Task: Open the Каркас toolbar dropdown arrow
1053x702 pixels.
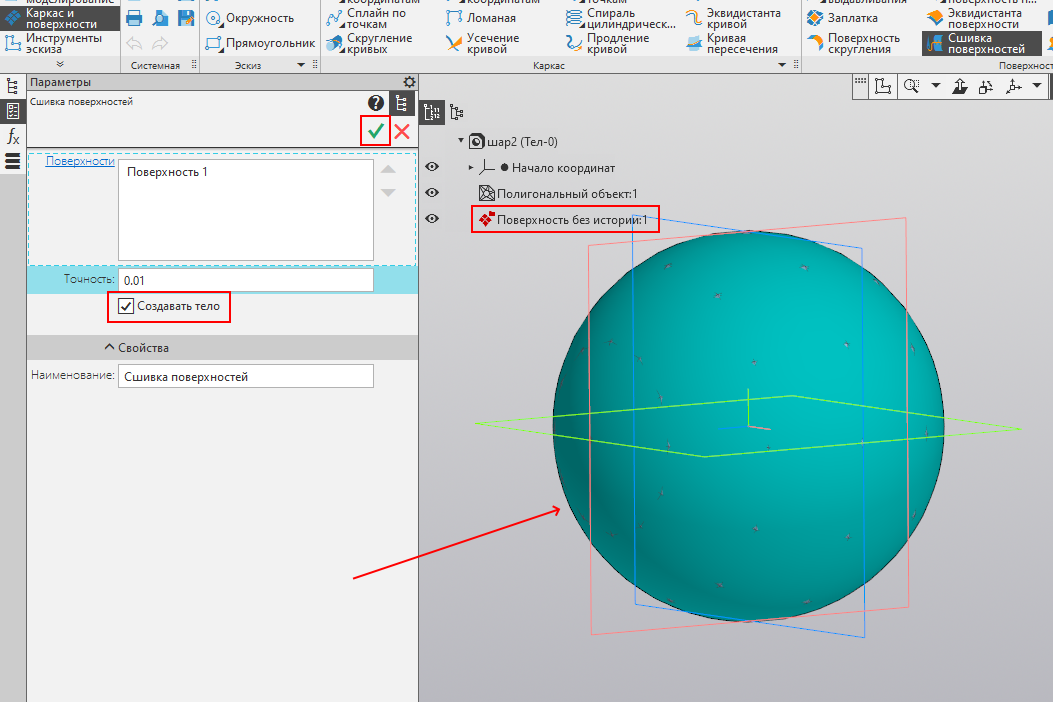Action: coord(782,65)
